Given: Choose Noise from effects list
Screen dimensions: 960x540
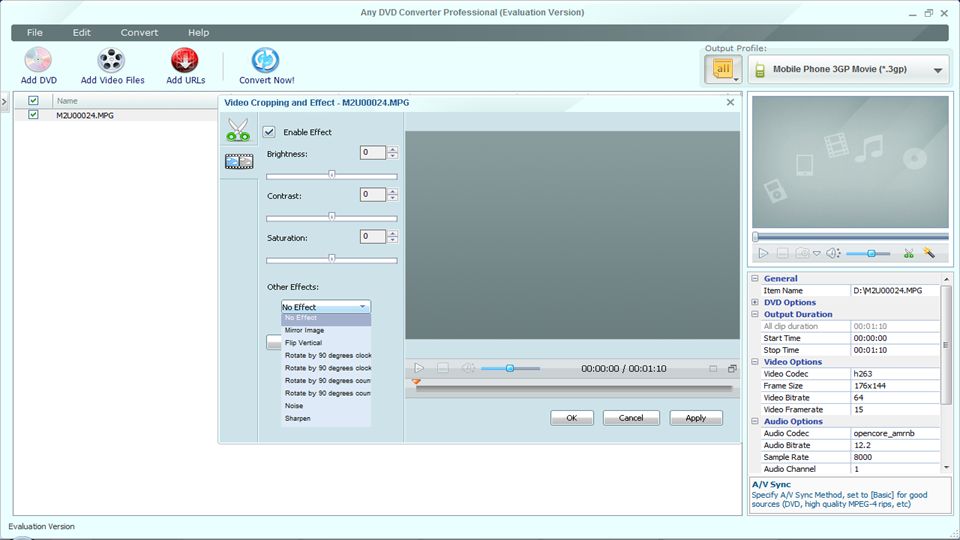Looking at the screenshot, I should (x=326, y=405).
